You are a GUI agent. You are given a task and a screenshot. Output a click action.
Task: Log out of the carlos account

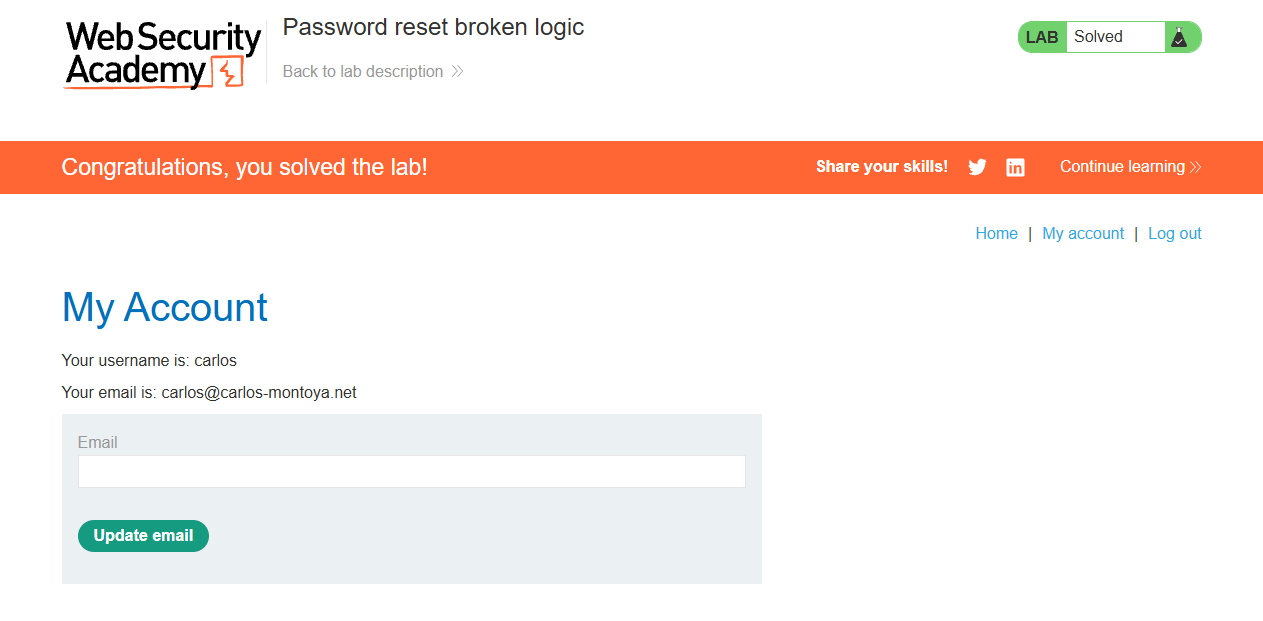point(1174,234)
